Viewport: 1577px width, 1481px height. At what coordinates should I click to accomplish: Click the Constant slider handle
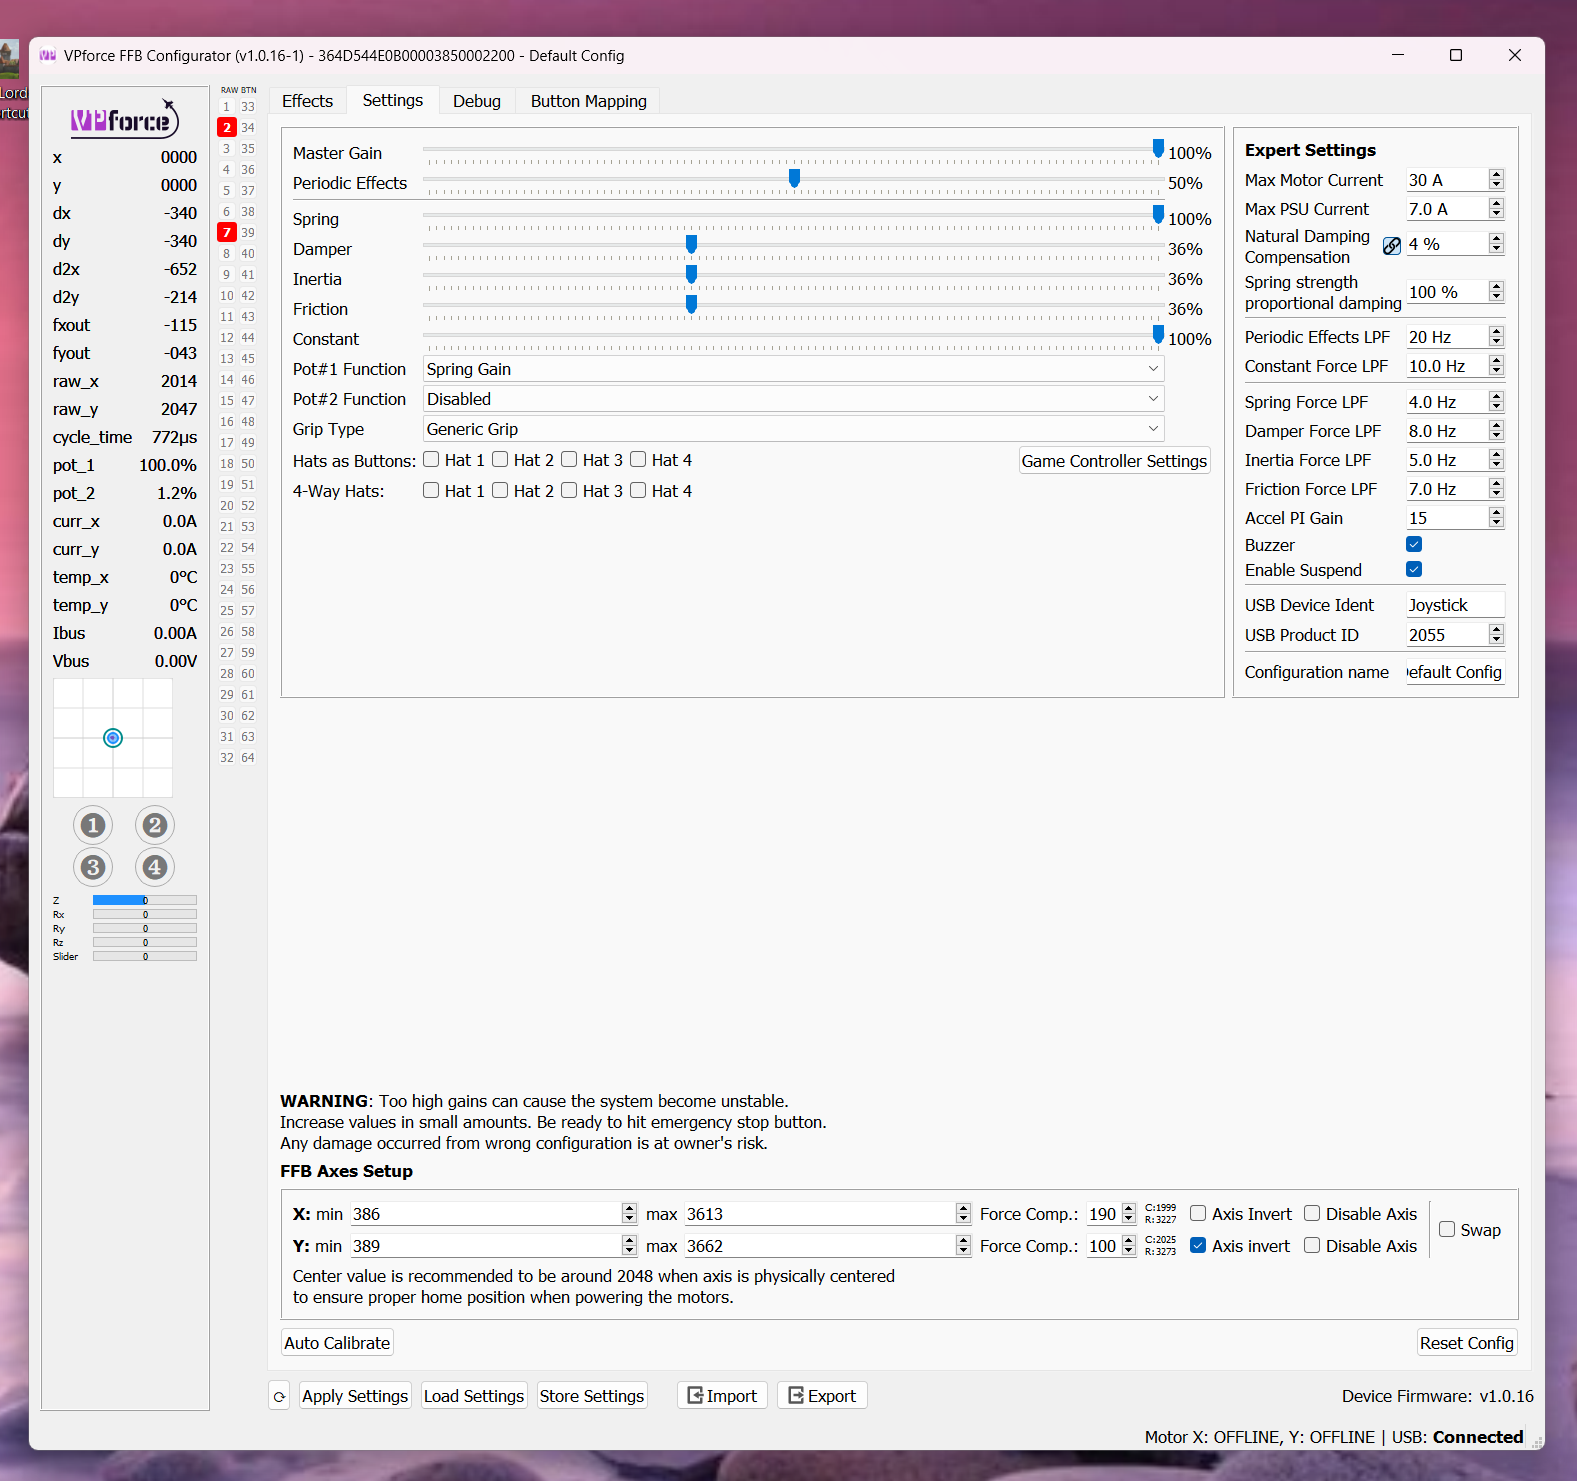pyautogui.click(x=1158, y=334)
